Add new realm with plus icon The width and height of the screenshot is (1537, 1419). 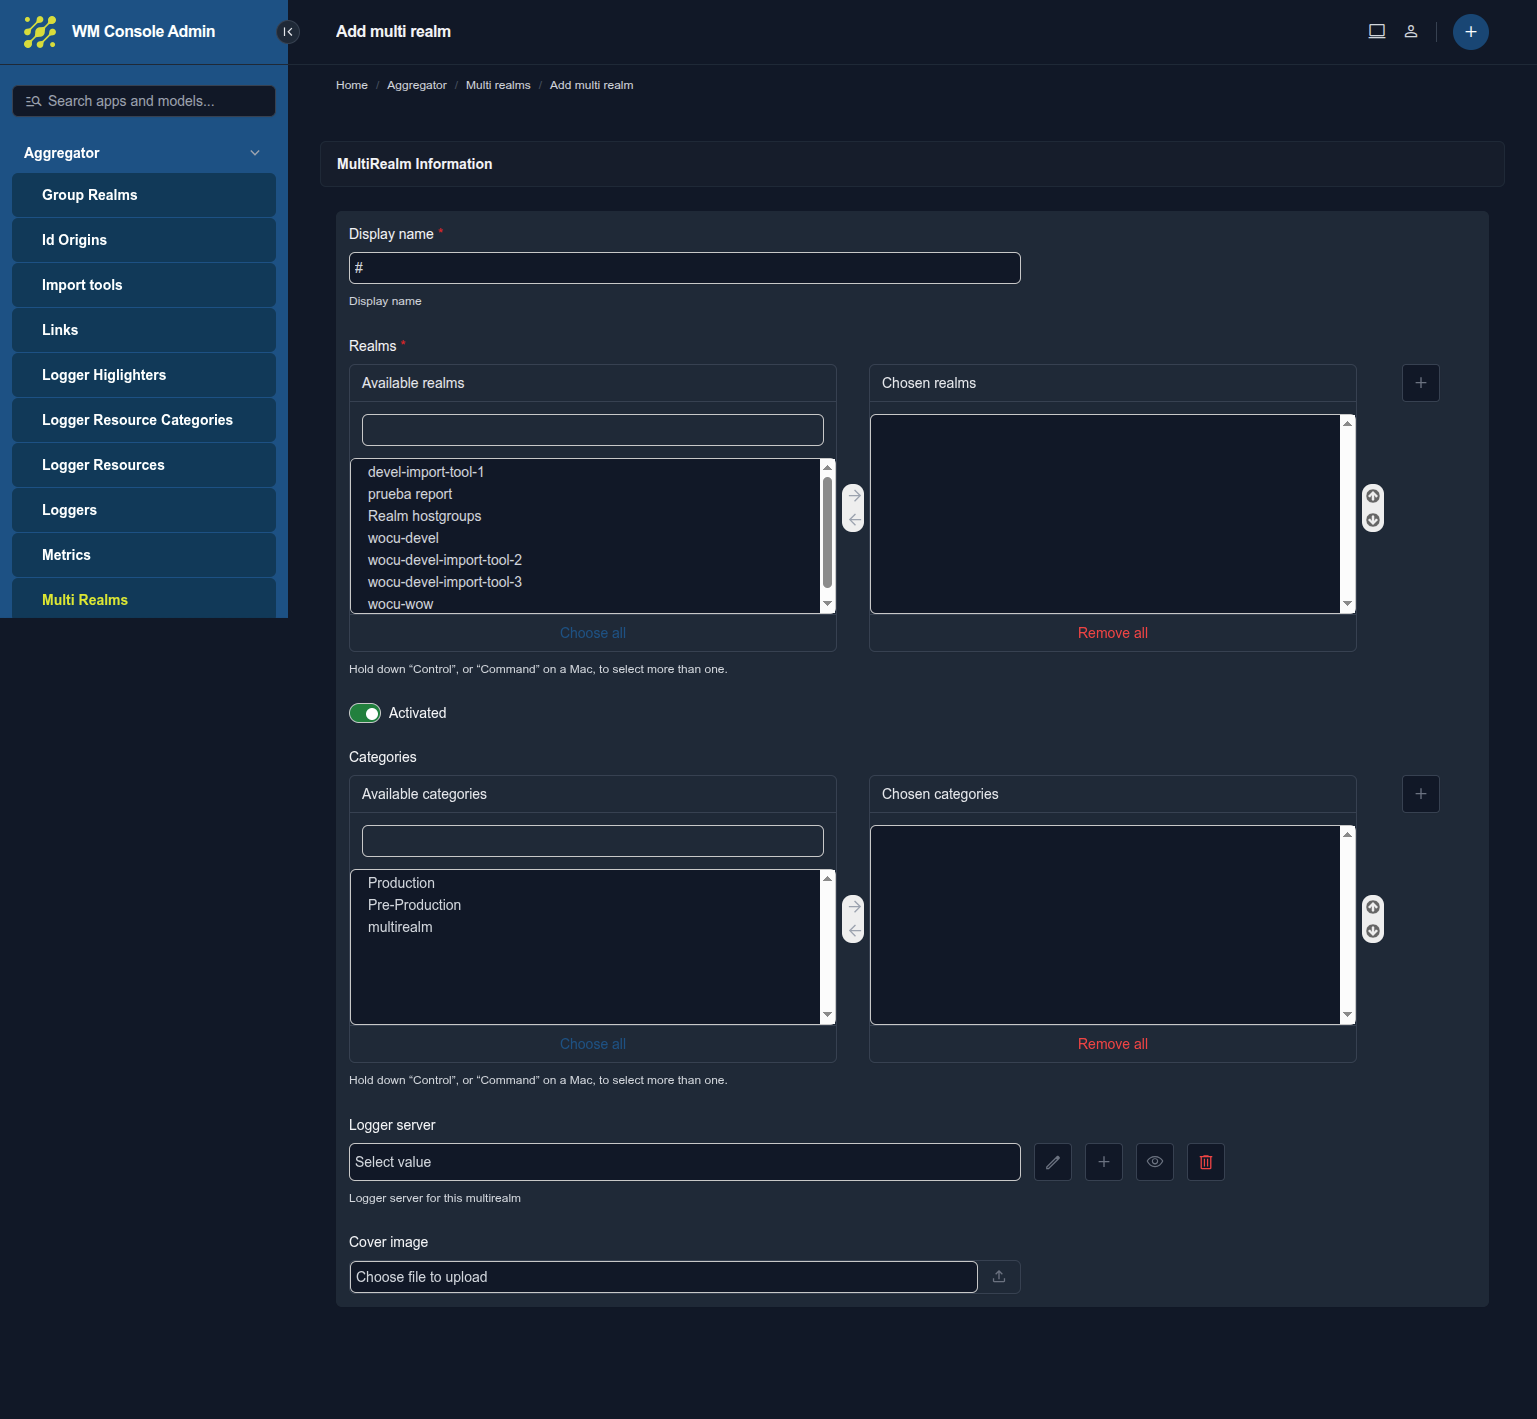pos(1420,383)
